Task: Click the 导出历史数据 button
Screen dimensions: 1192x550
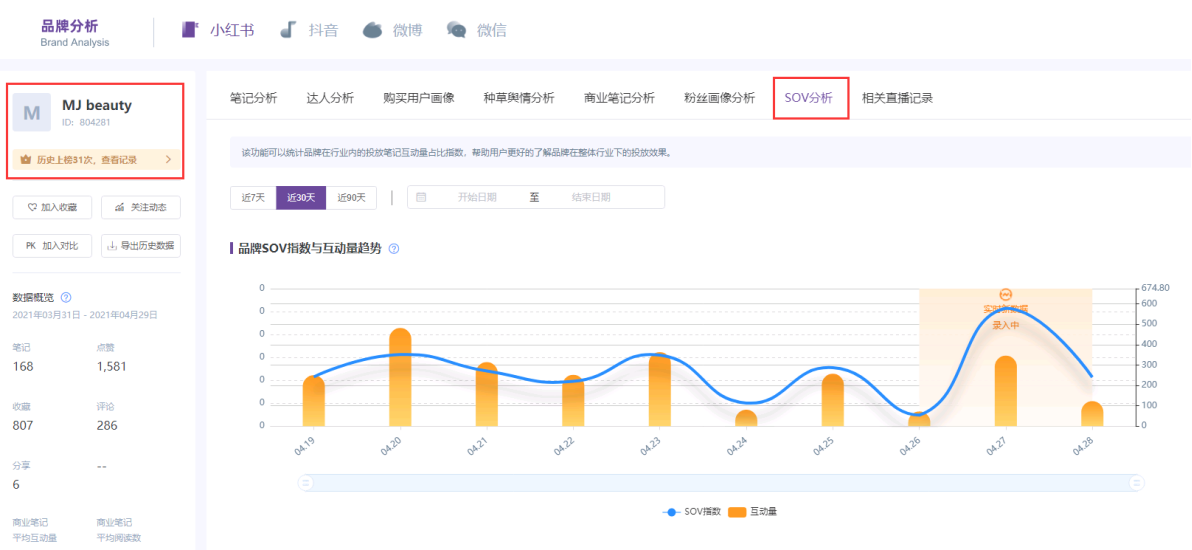Action: (141, 245)
